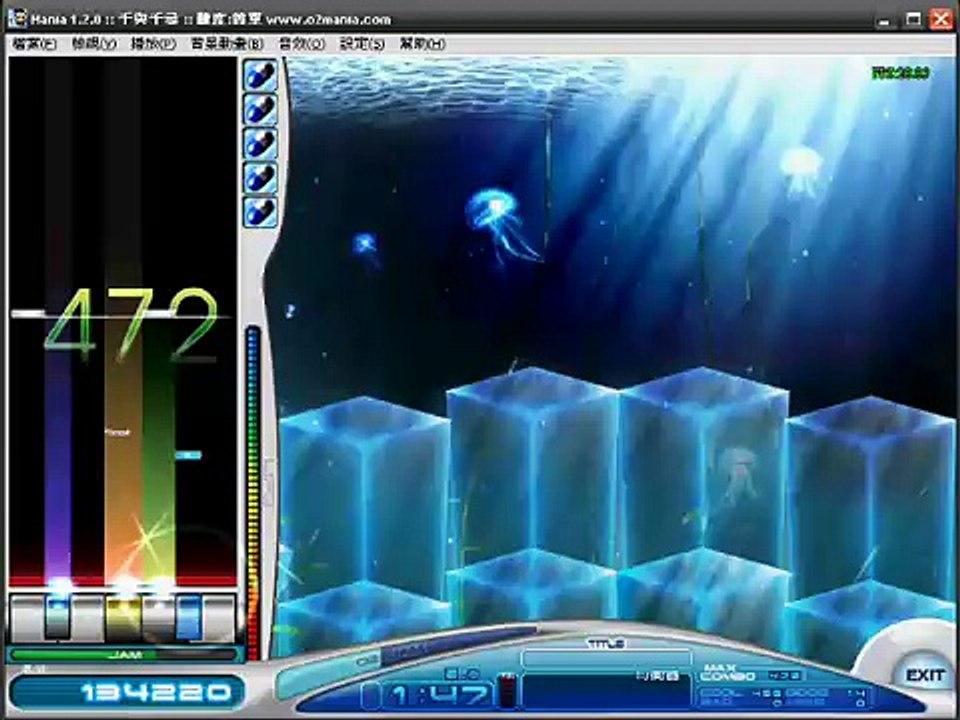The image size is (960, 720).
Task: Click the 1:47 song timer
Action: [x=441, y=696]
